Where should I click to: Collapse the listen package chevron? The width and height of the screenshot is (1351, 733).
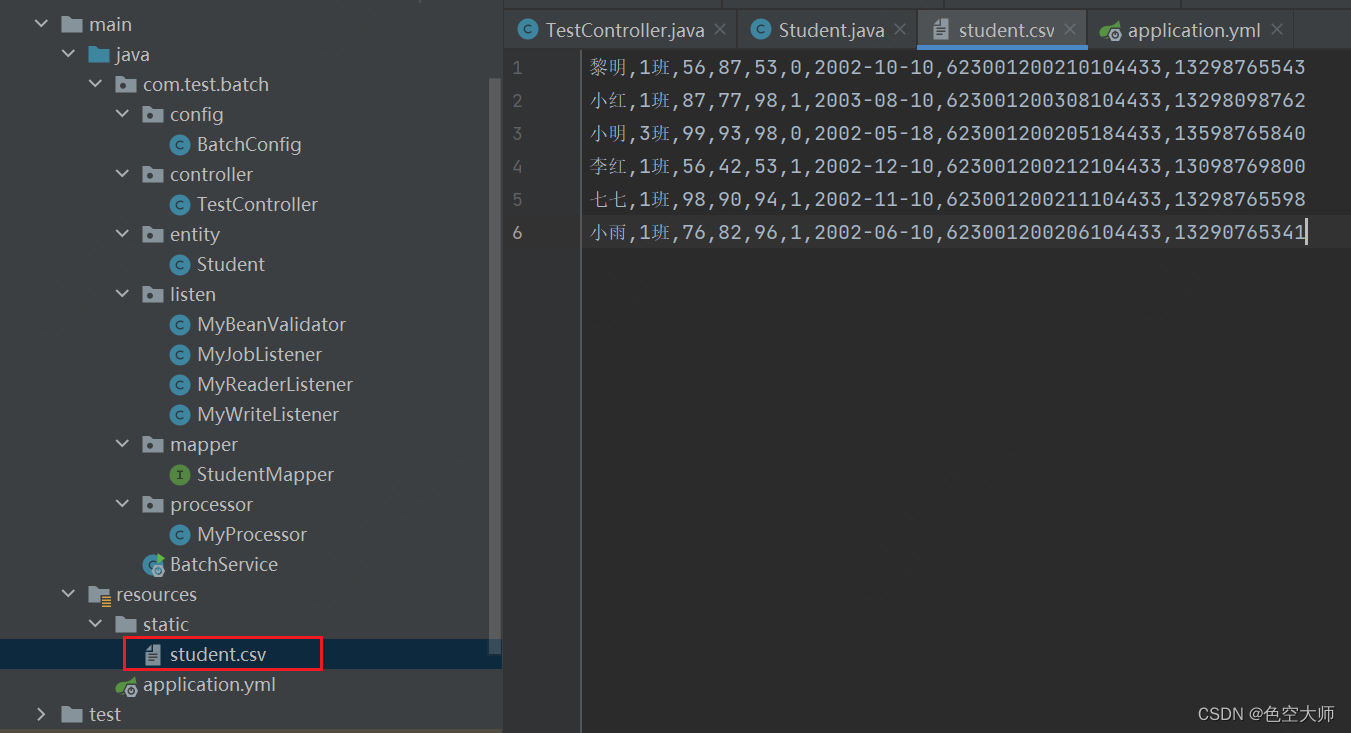[122, 294]
